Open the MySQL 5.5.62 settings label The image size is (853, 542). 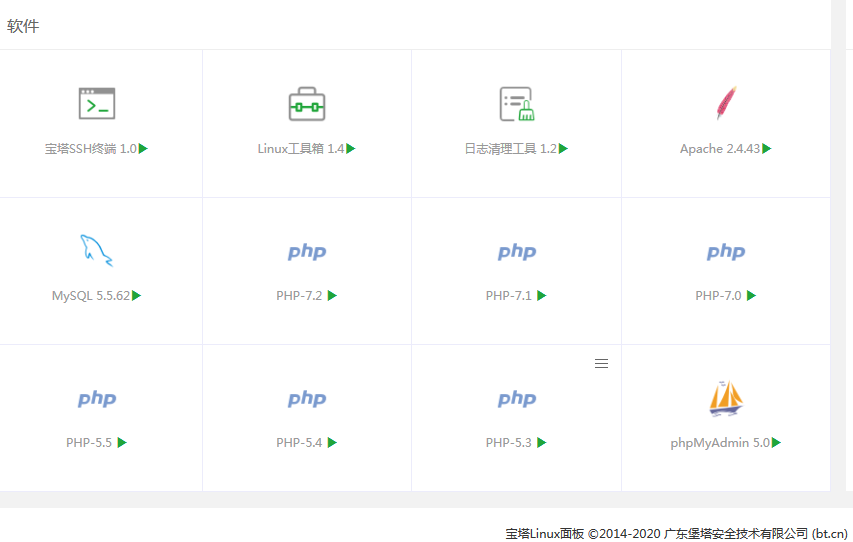click(x=91, y=295)
